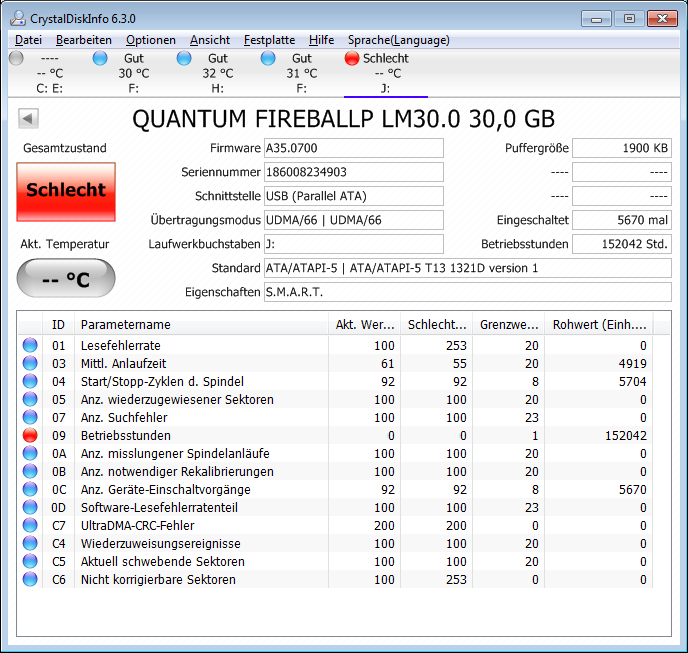
Task: Click the status icon for Anz. wiederzugewiesener Sektoren
Action: pyautogui.click(x=30, y=399)
